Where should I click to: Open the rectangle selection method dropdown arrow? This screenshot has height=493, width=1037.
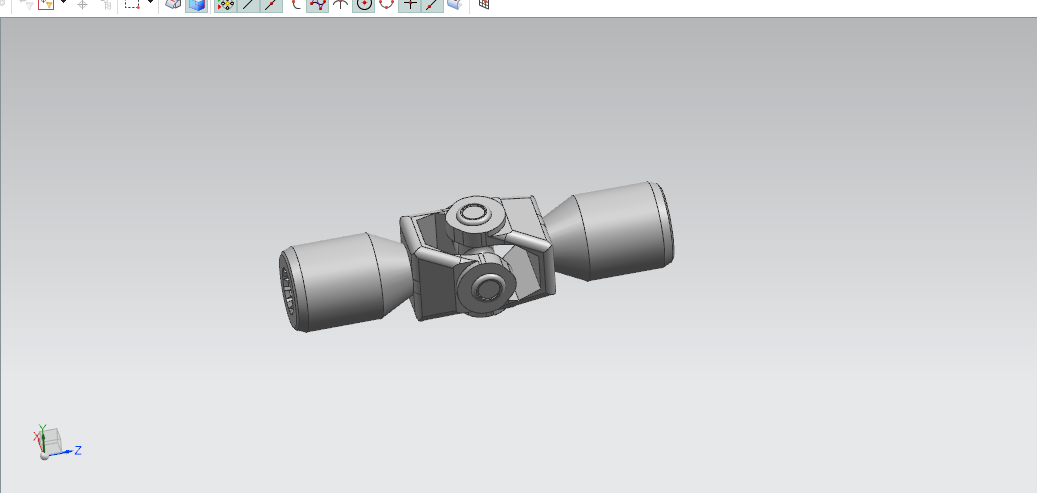coord(150,3)
